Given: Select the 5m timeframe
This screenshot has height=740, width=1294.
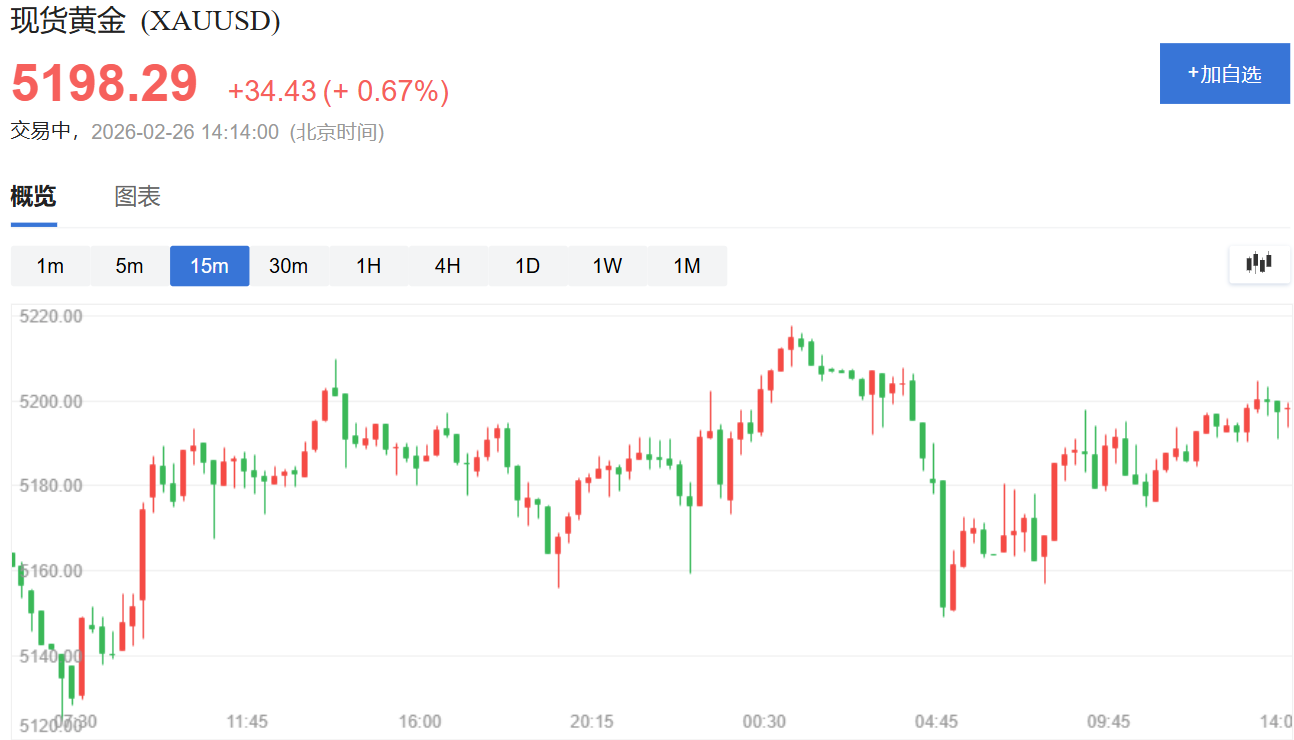Looking at the screenshot, I should pyautogui.click(x=129, y=266).
